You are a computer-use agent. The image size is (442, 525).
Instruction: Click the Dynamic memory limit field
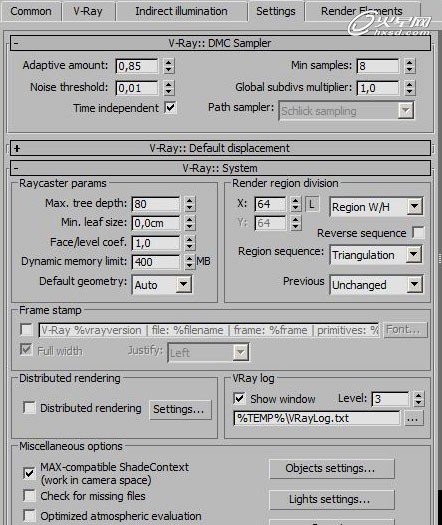pos(156,262)
